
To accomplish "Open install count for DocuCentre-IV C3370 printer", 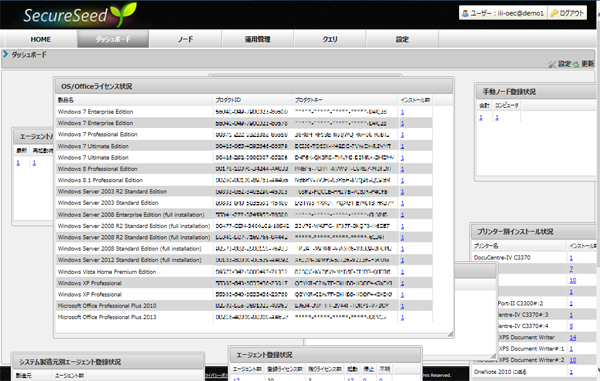I will (571, 258).
